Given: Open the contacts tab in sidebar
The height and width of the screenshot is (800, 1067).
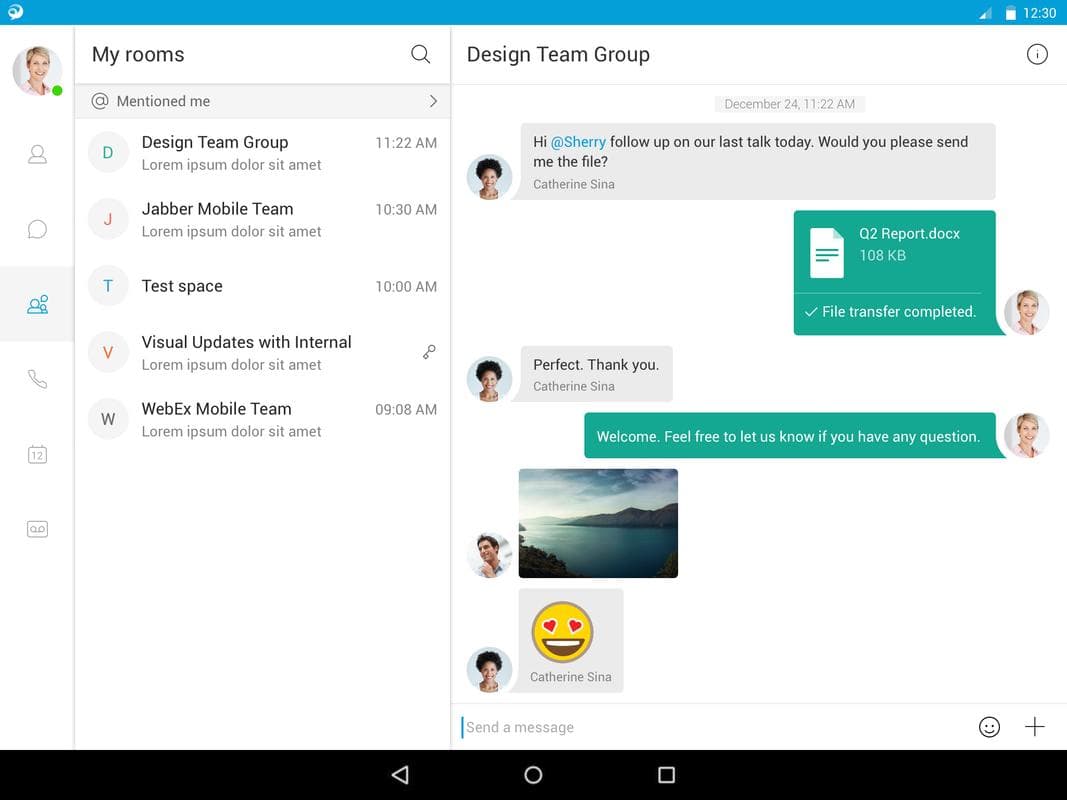Looking at the screenshot, I should point(37,154).
